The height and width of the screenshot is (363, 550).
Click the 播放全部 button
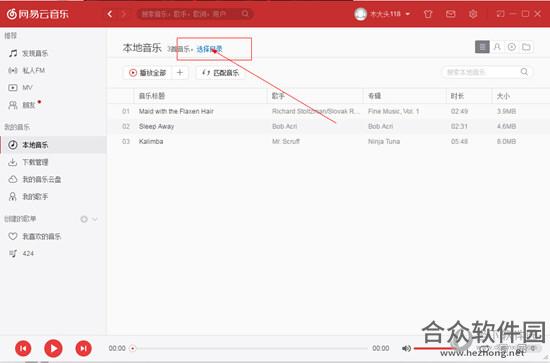[147, 73]
